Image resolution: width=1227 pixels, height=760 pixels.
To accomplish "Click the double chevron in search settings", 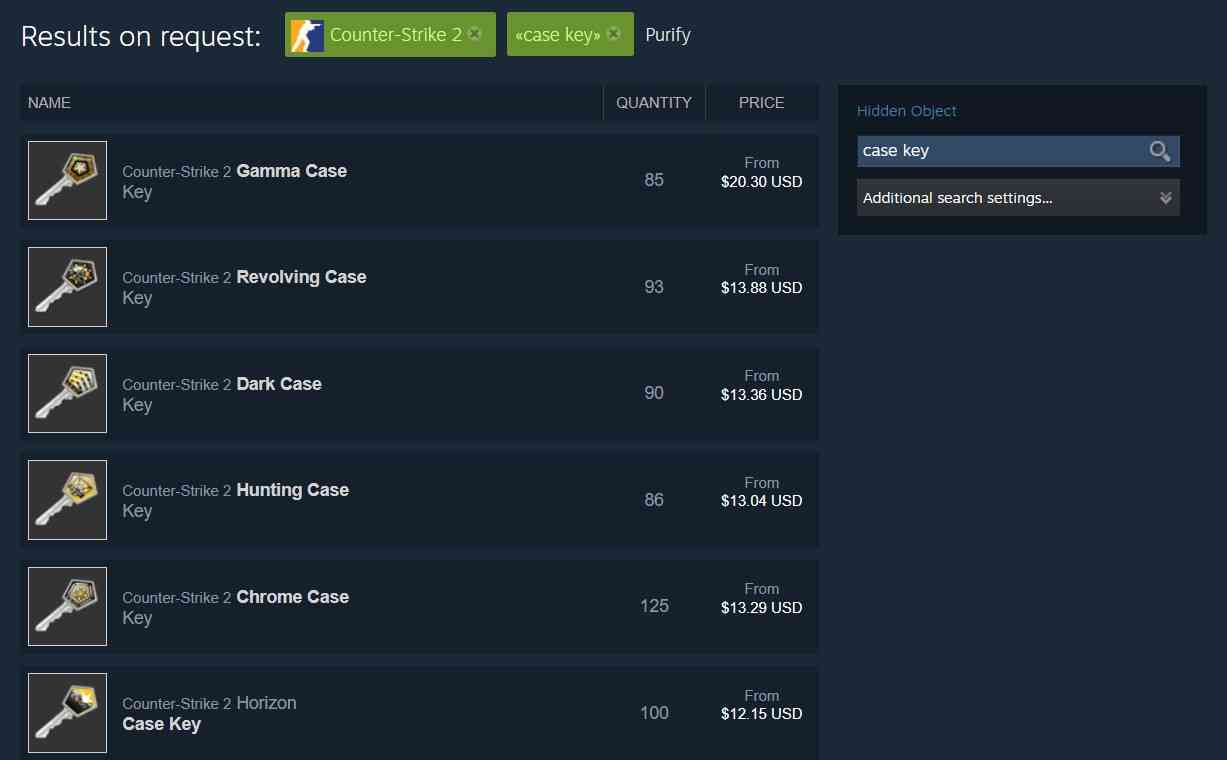I will (x=1165, y=198).
